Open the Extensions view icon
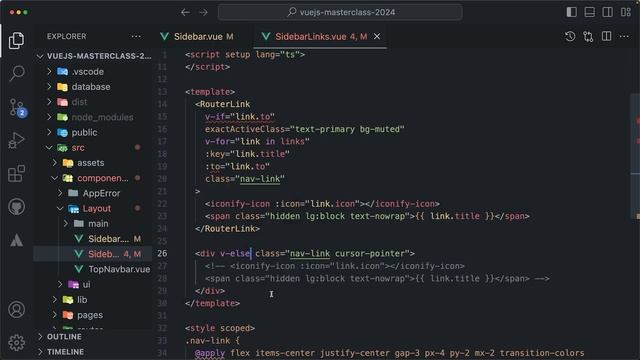This screenshot has height=360, width=640. 16,174
